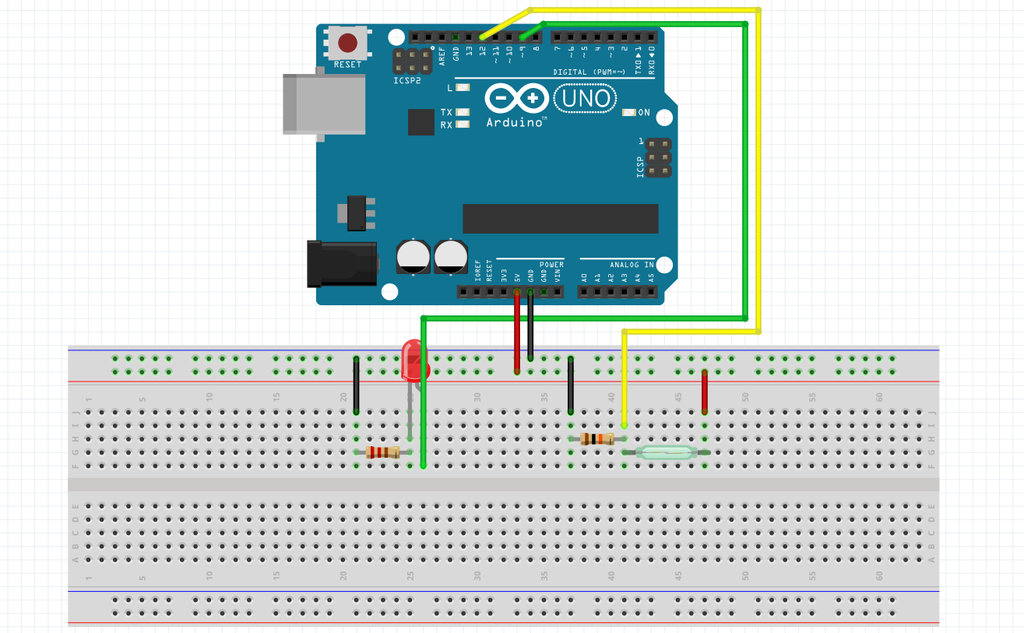Select the resistor next to the LED

383,452
